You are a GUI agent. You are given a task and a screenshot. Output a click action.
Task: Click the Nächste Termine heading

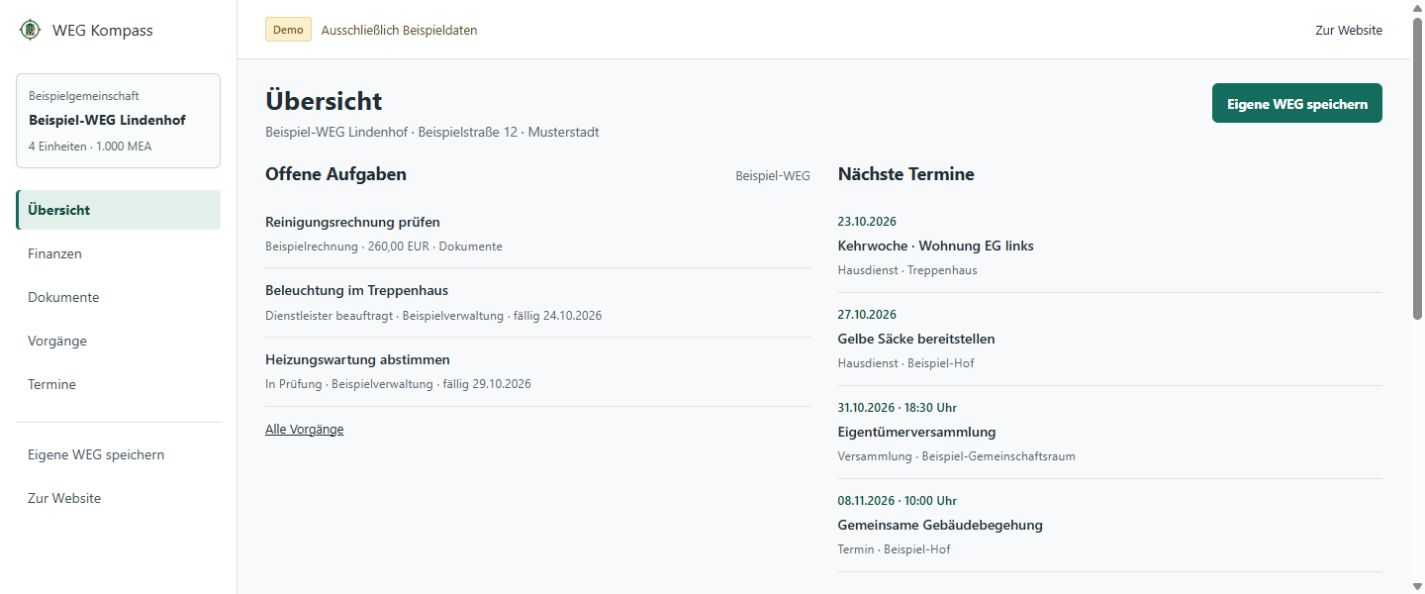point(906,174)
